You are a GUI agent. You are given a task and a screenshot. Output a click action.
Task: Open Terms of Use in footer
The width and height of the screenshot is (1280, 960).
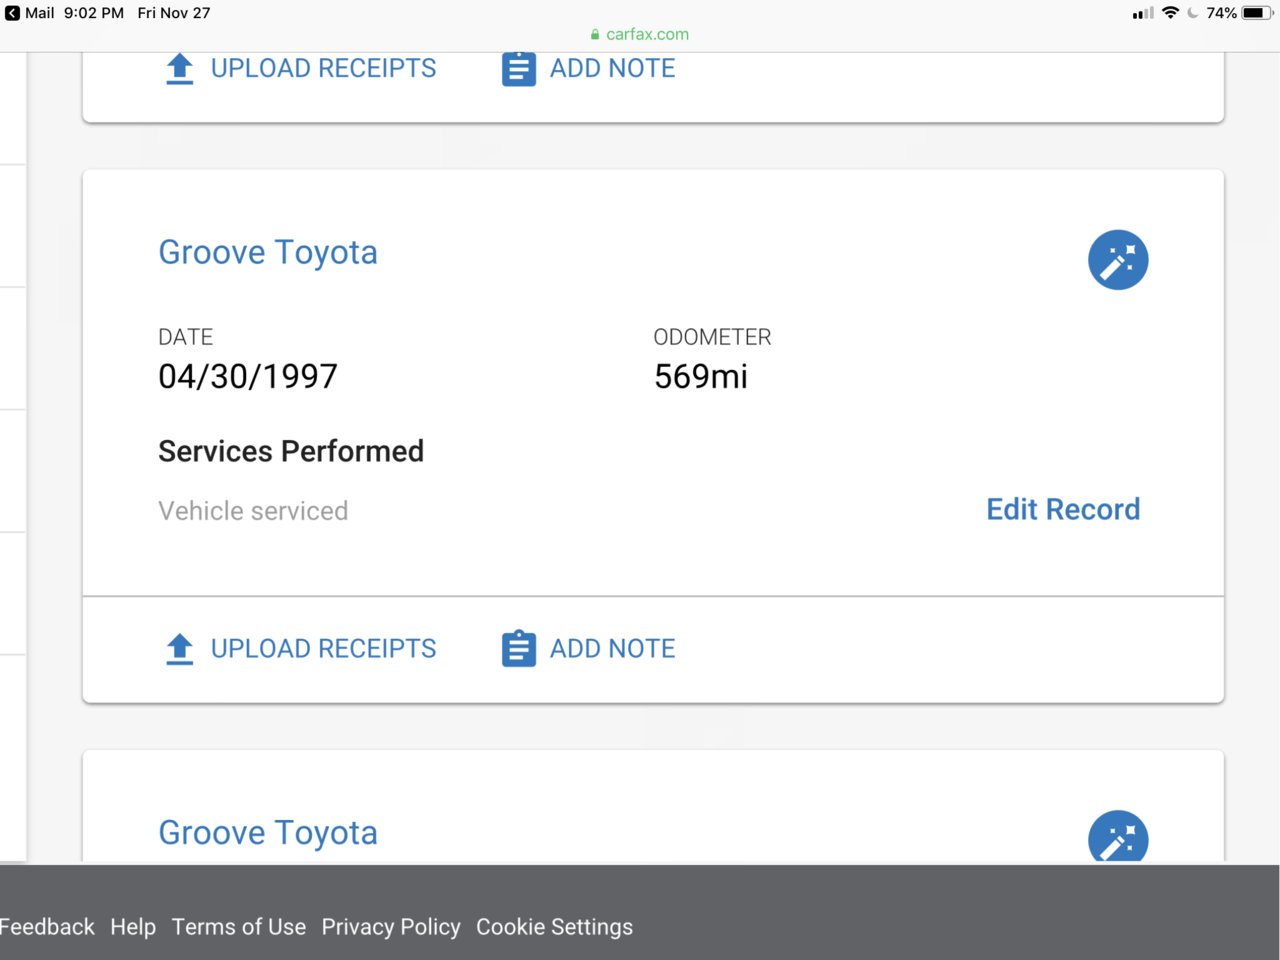click(x=239, y=927)
